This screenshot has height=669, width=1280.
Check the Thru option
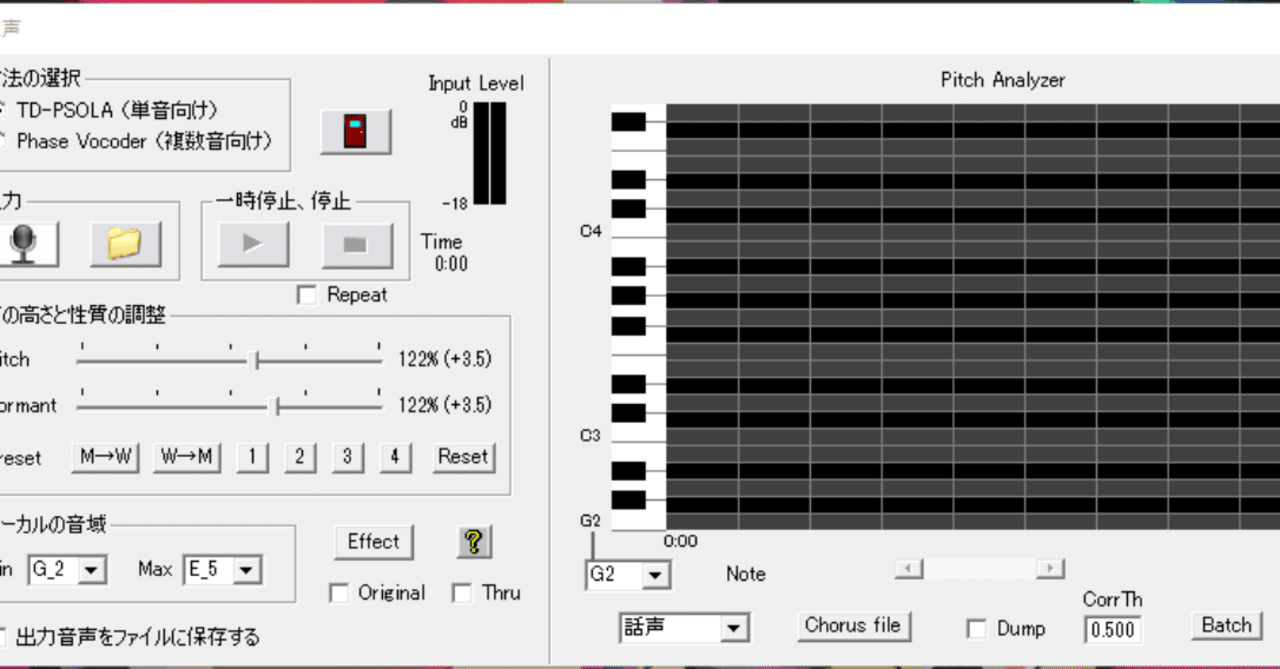click(462, 593)
